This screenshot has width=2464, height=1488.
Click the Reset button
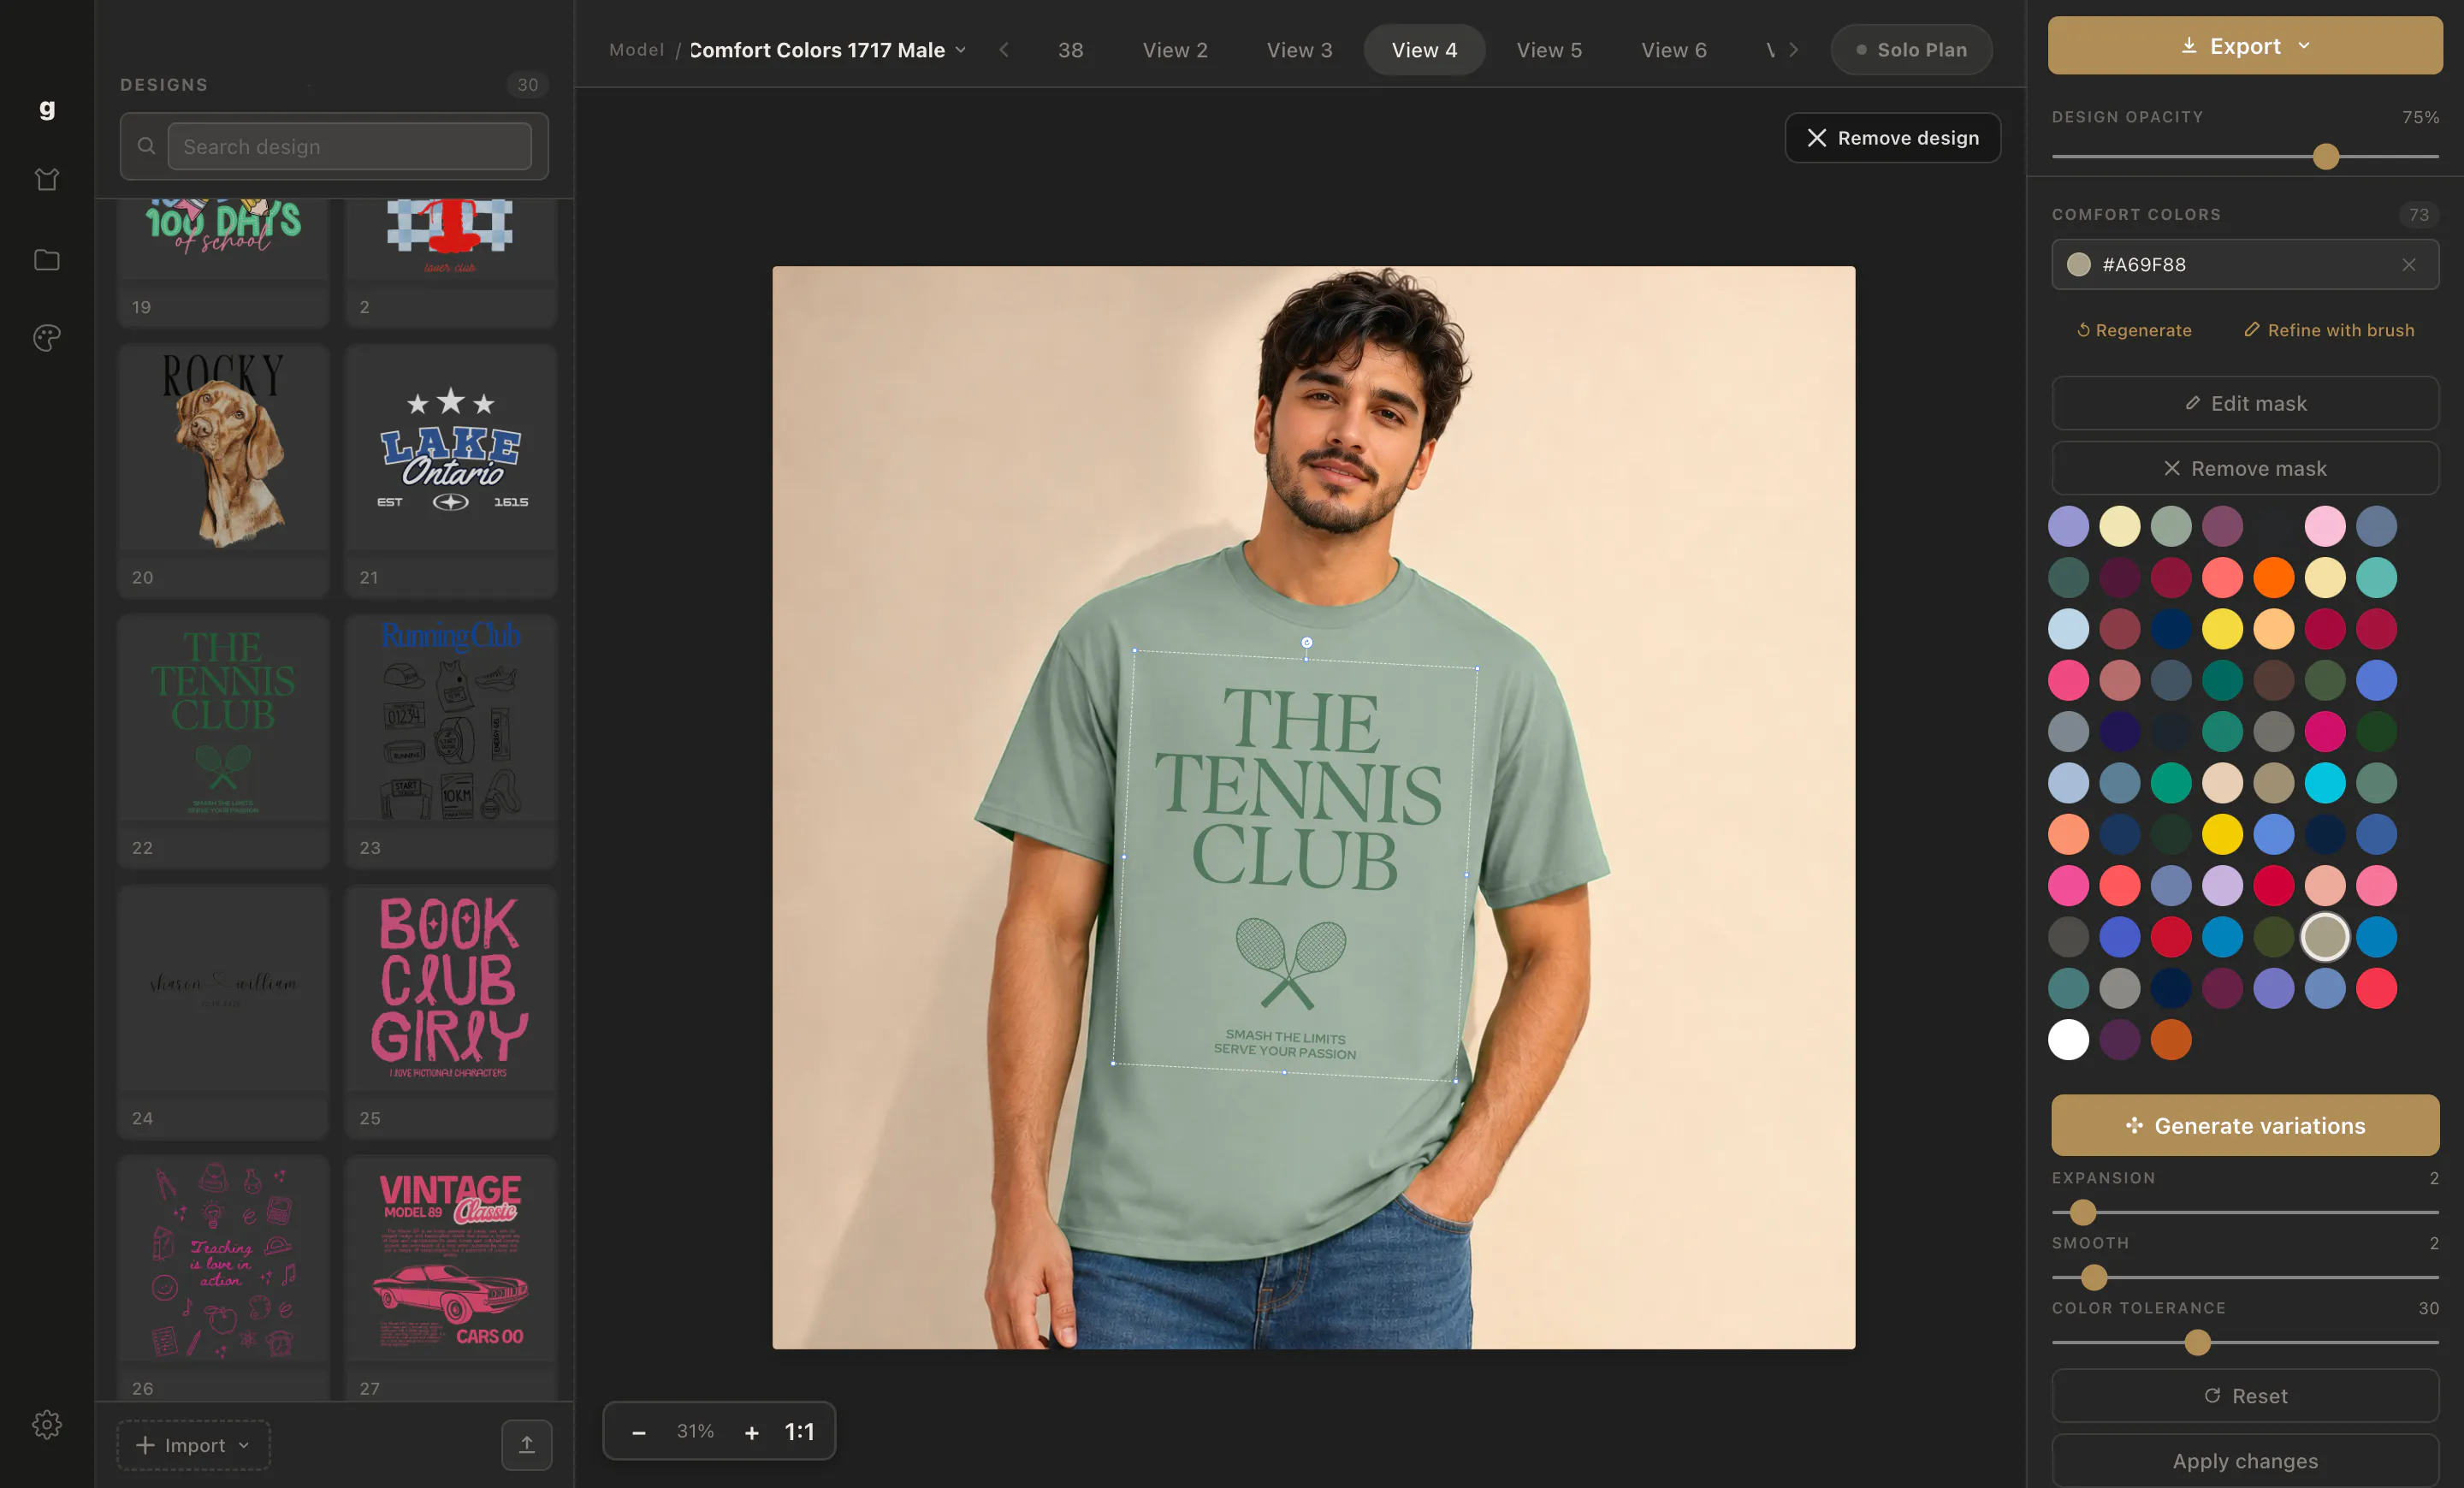(x=2244, y=1395)
